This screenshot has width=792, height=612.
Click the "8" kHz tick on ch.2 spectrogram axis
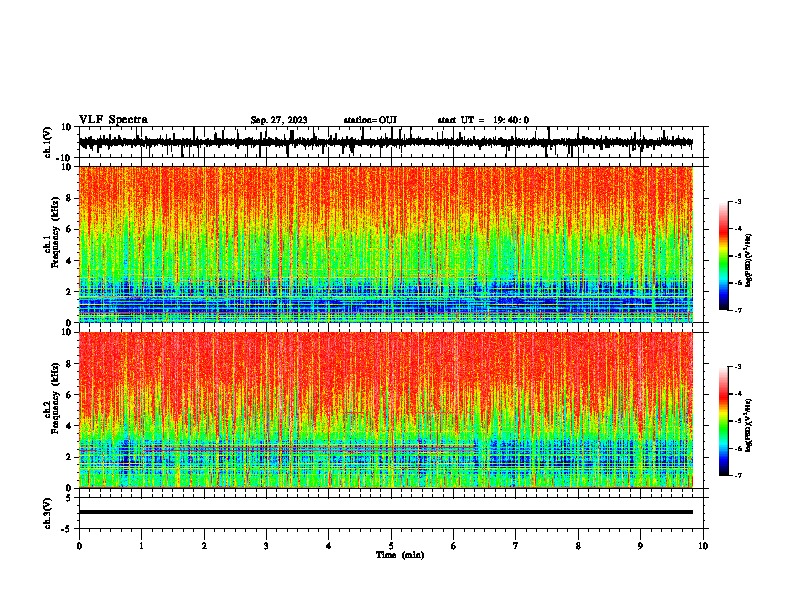[69, 364]
